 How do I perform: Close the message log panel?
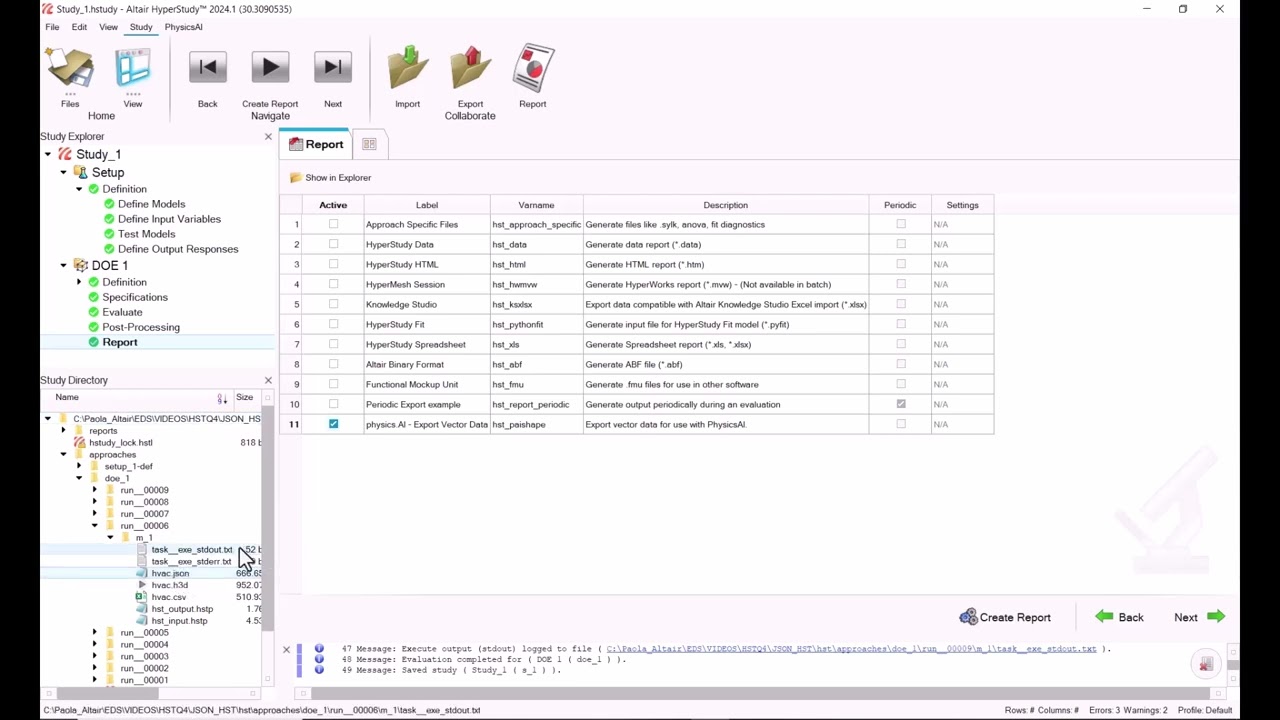tap(286, 650)
